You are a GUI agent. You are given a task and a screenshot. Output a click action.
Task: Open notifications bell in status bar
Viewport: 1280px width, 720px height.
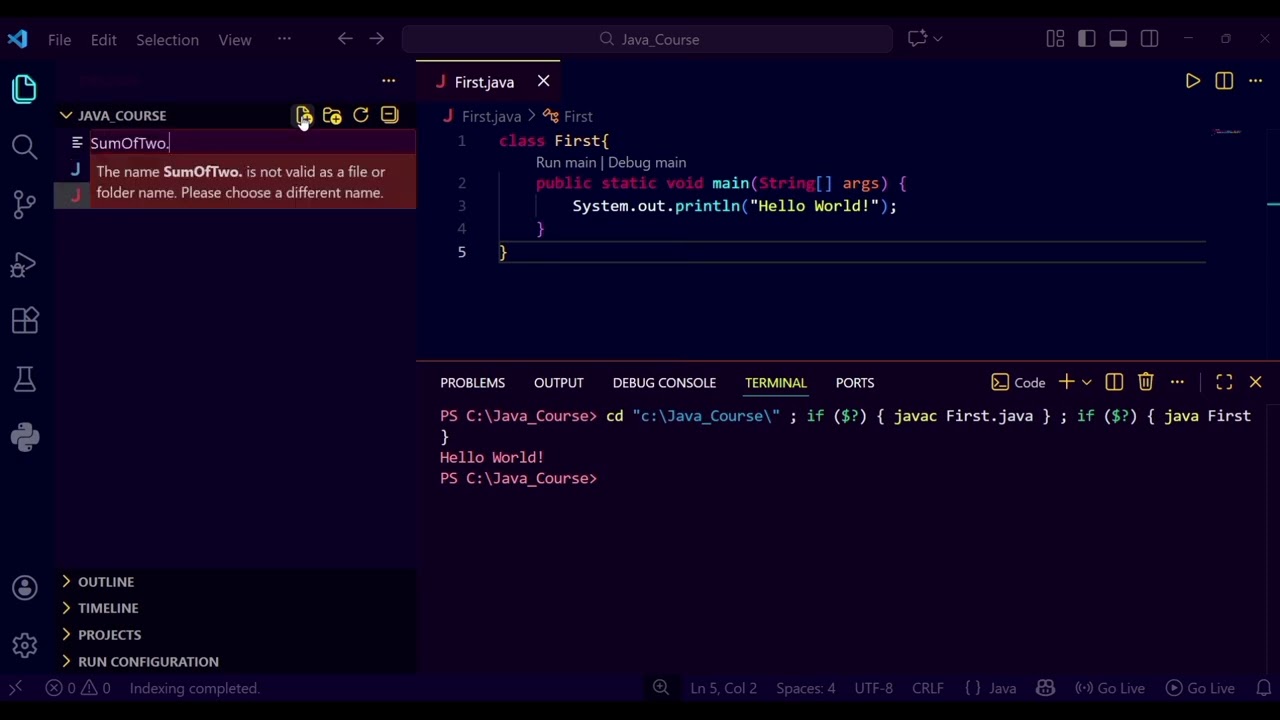coord(1263,688)
